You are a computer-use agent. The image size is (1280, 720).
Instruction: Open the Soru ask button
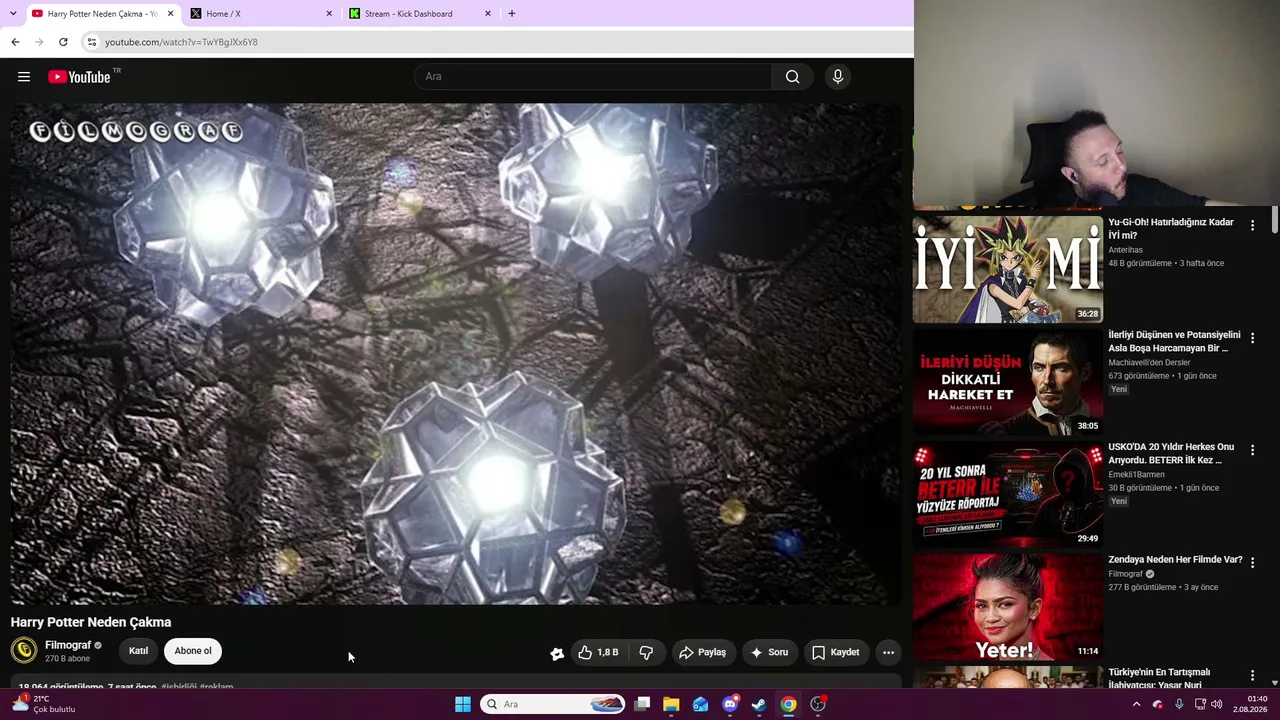coord(769,652)
